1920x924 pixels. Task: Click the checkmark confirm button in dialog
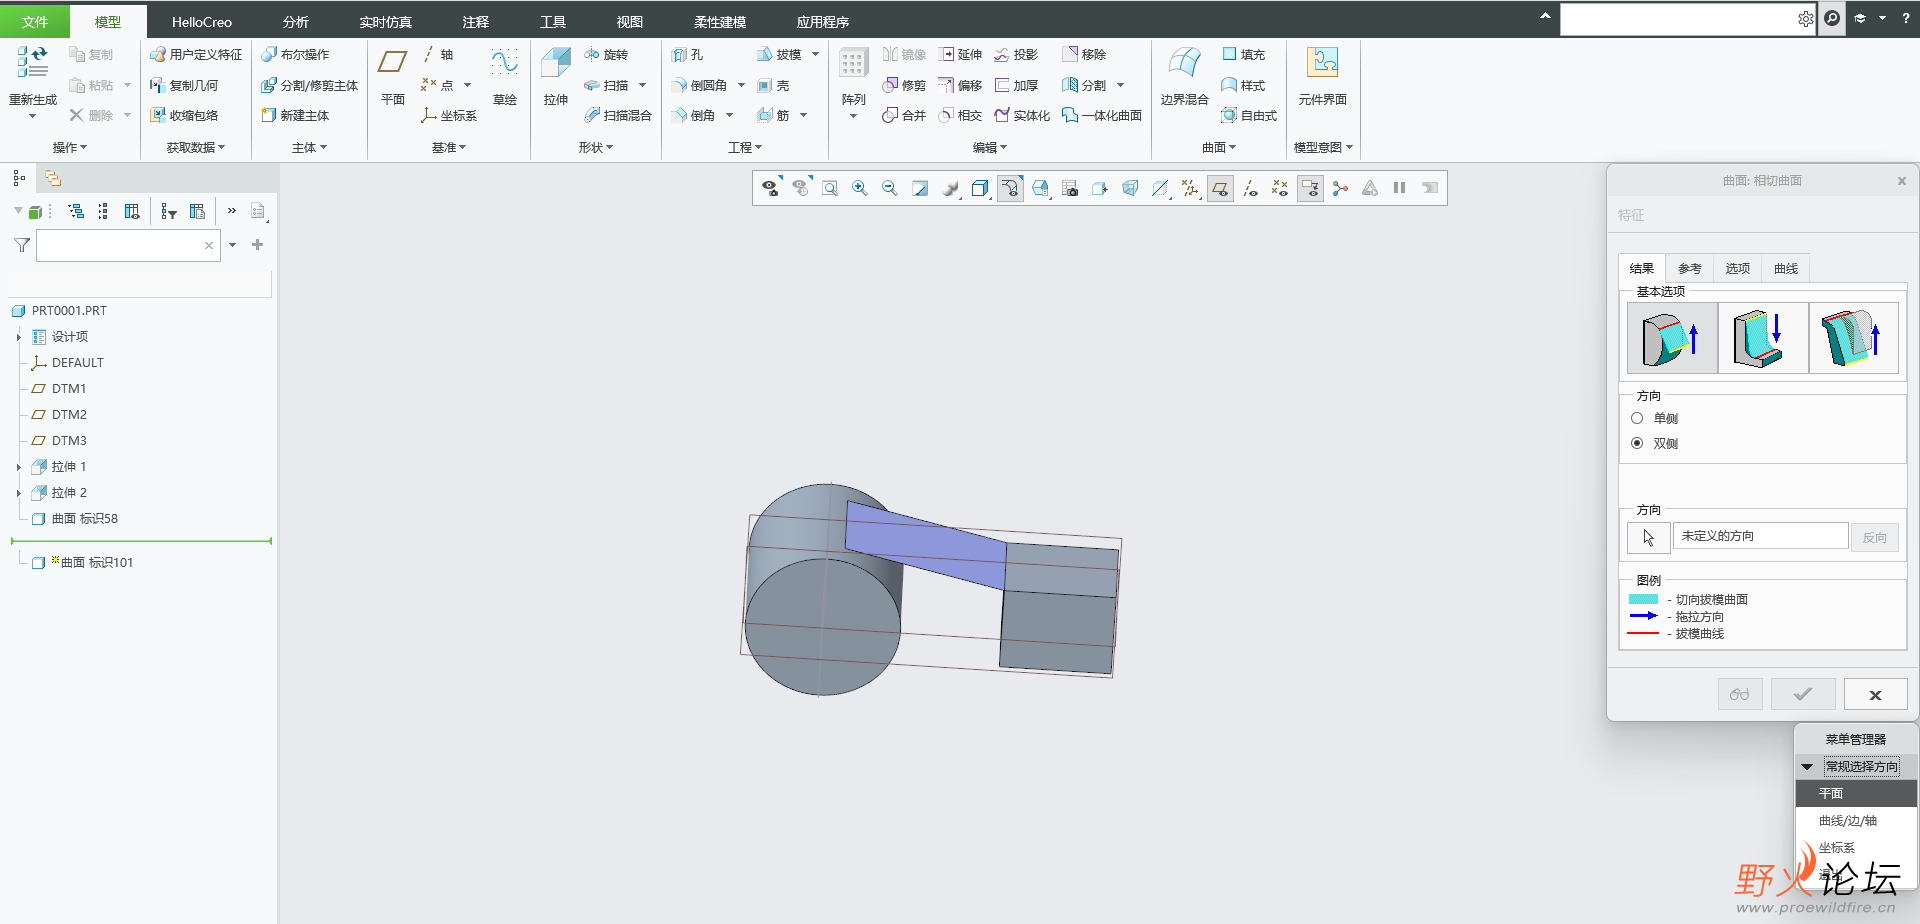1803,694
